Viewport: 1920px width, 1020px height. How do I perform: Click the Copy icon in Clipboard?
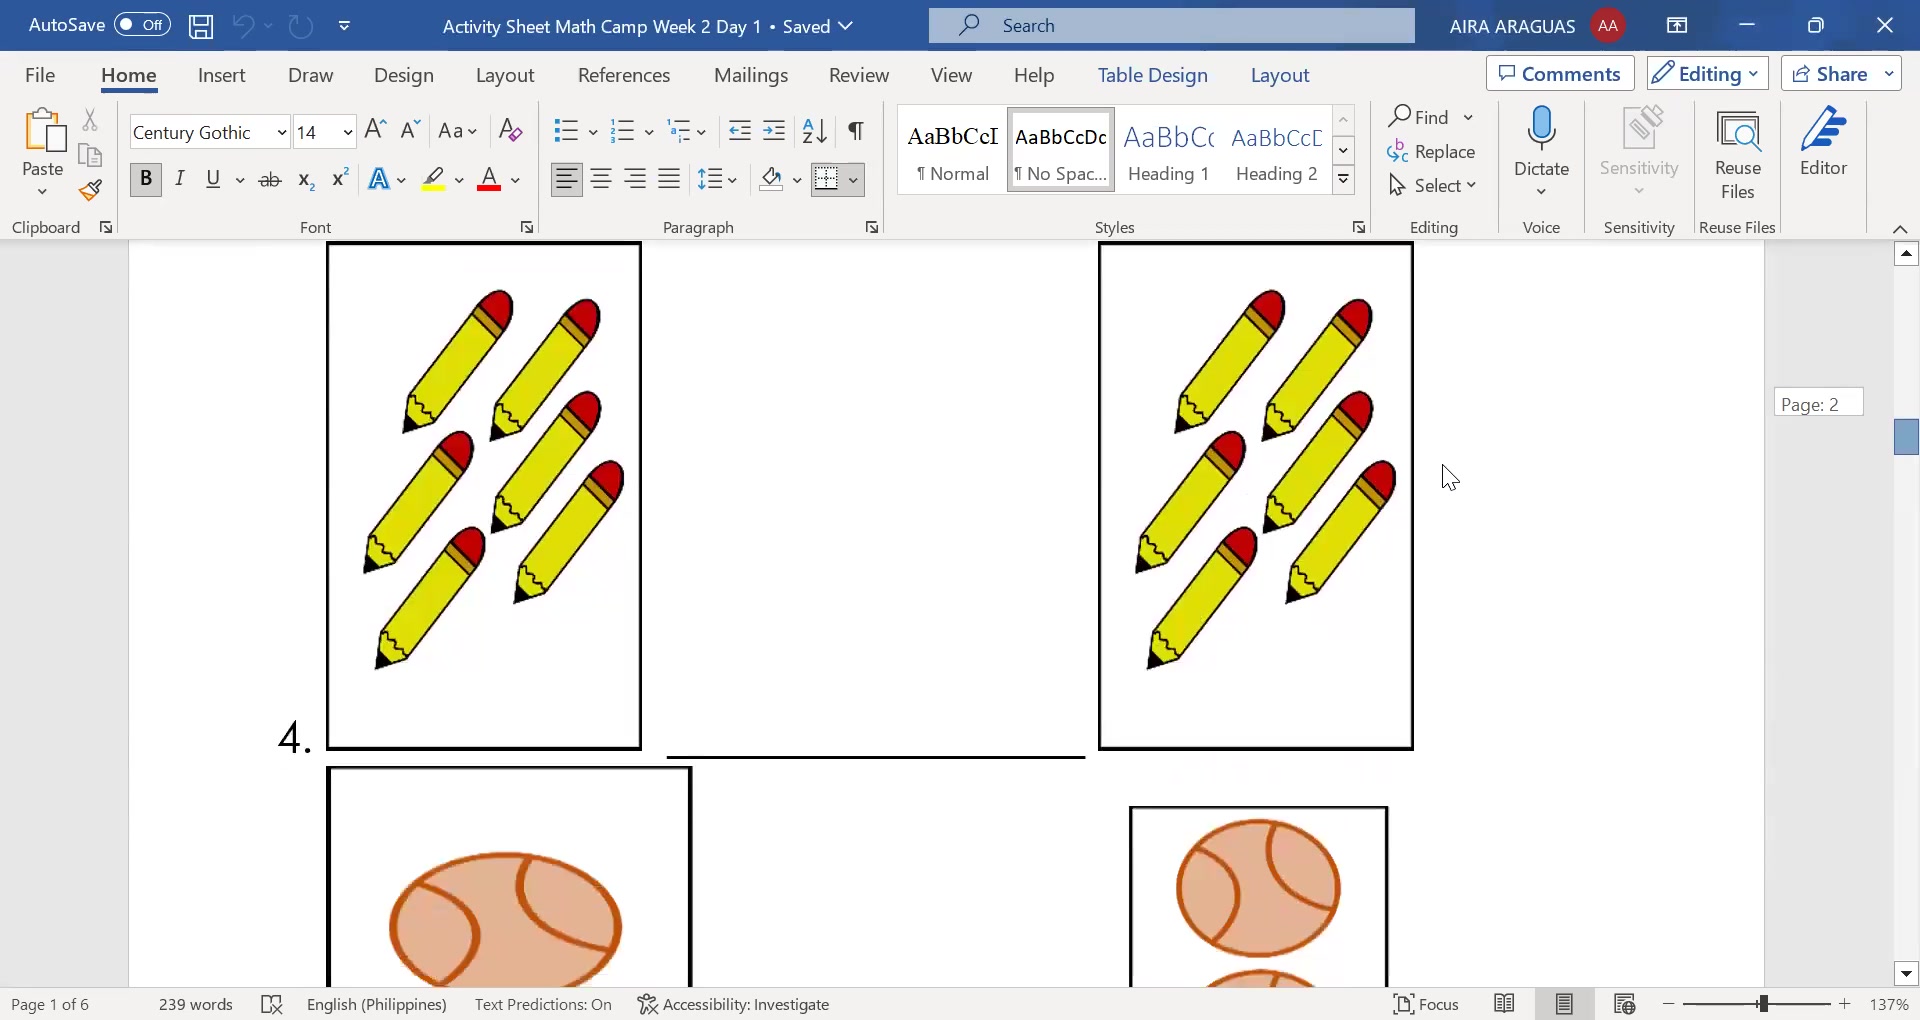90,155
